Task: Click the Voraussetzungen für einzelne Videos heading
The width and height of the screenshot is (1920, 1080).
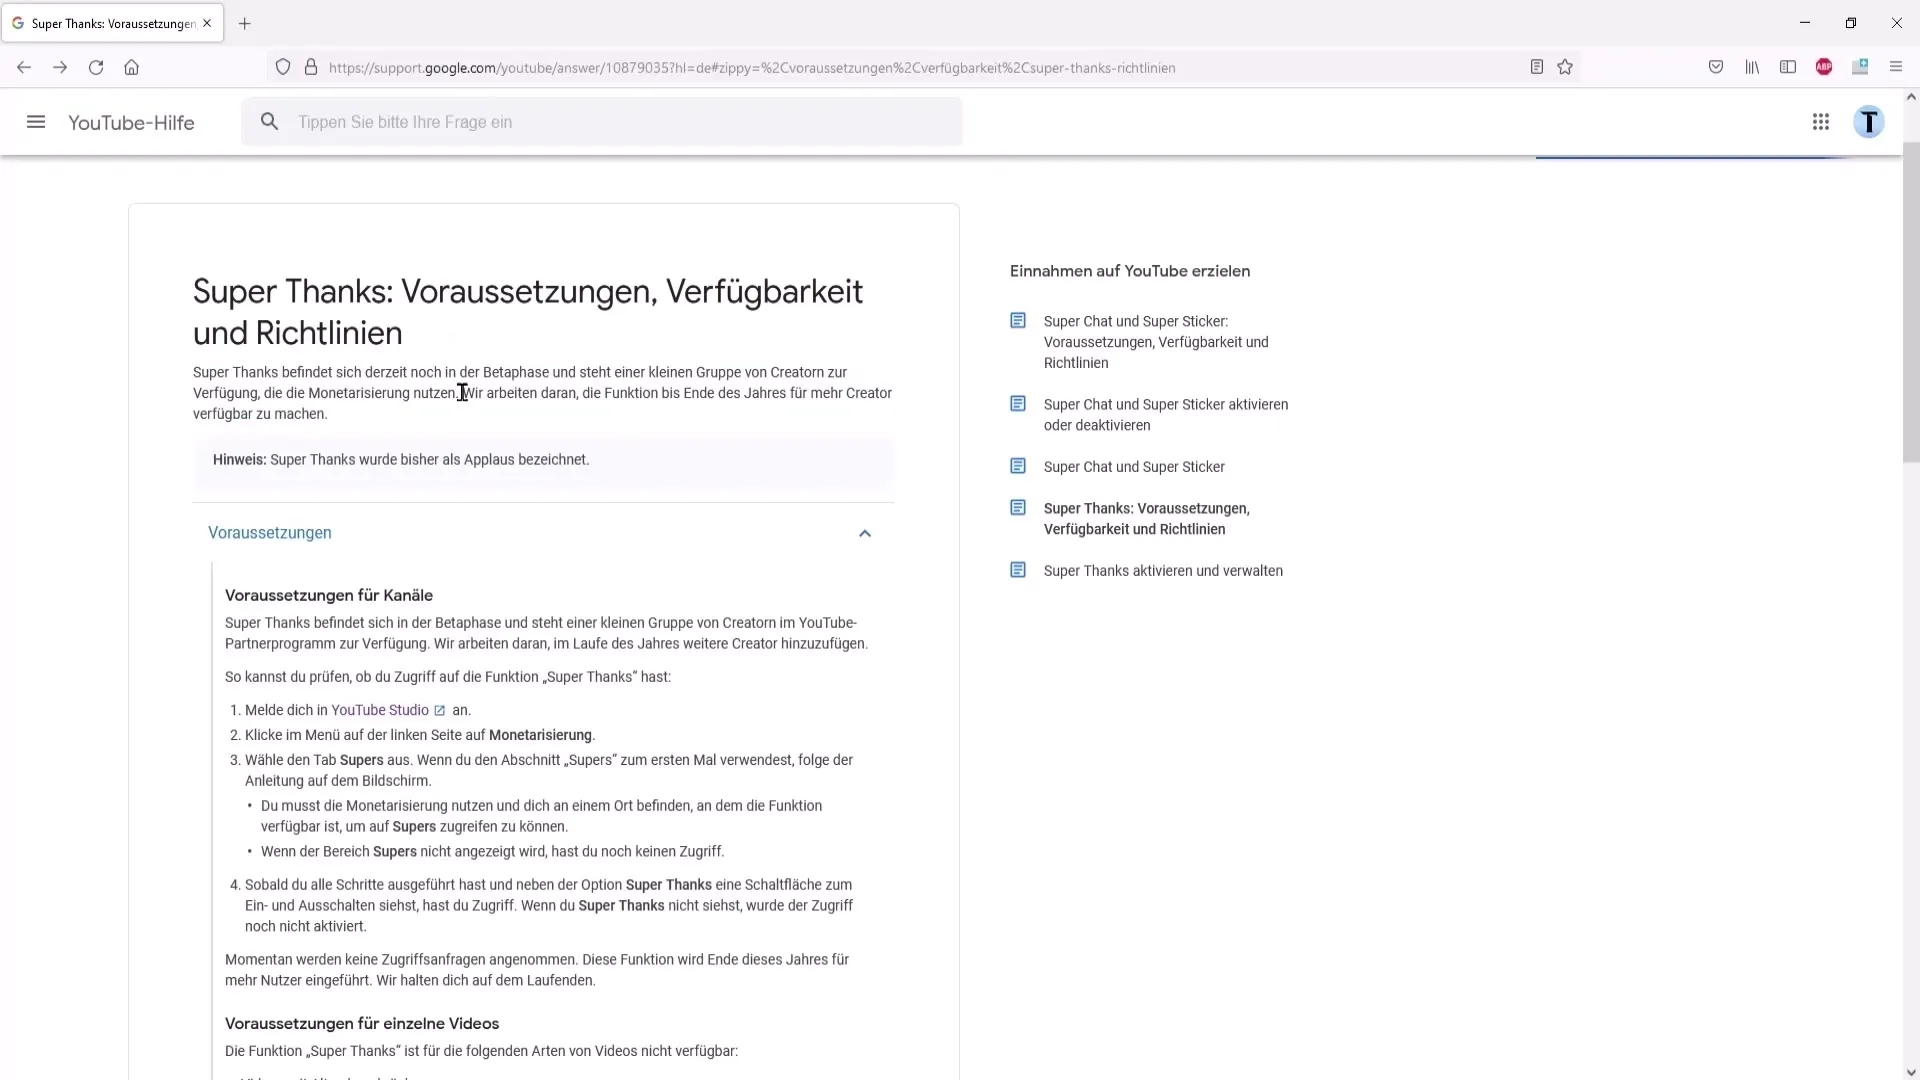Action: [x=362, y=1023]
